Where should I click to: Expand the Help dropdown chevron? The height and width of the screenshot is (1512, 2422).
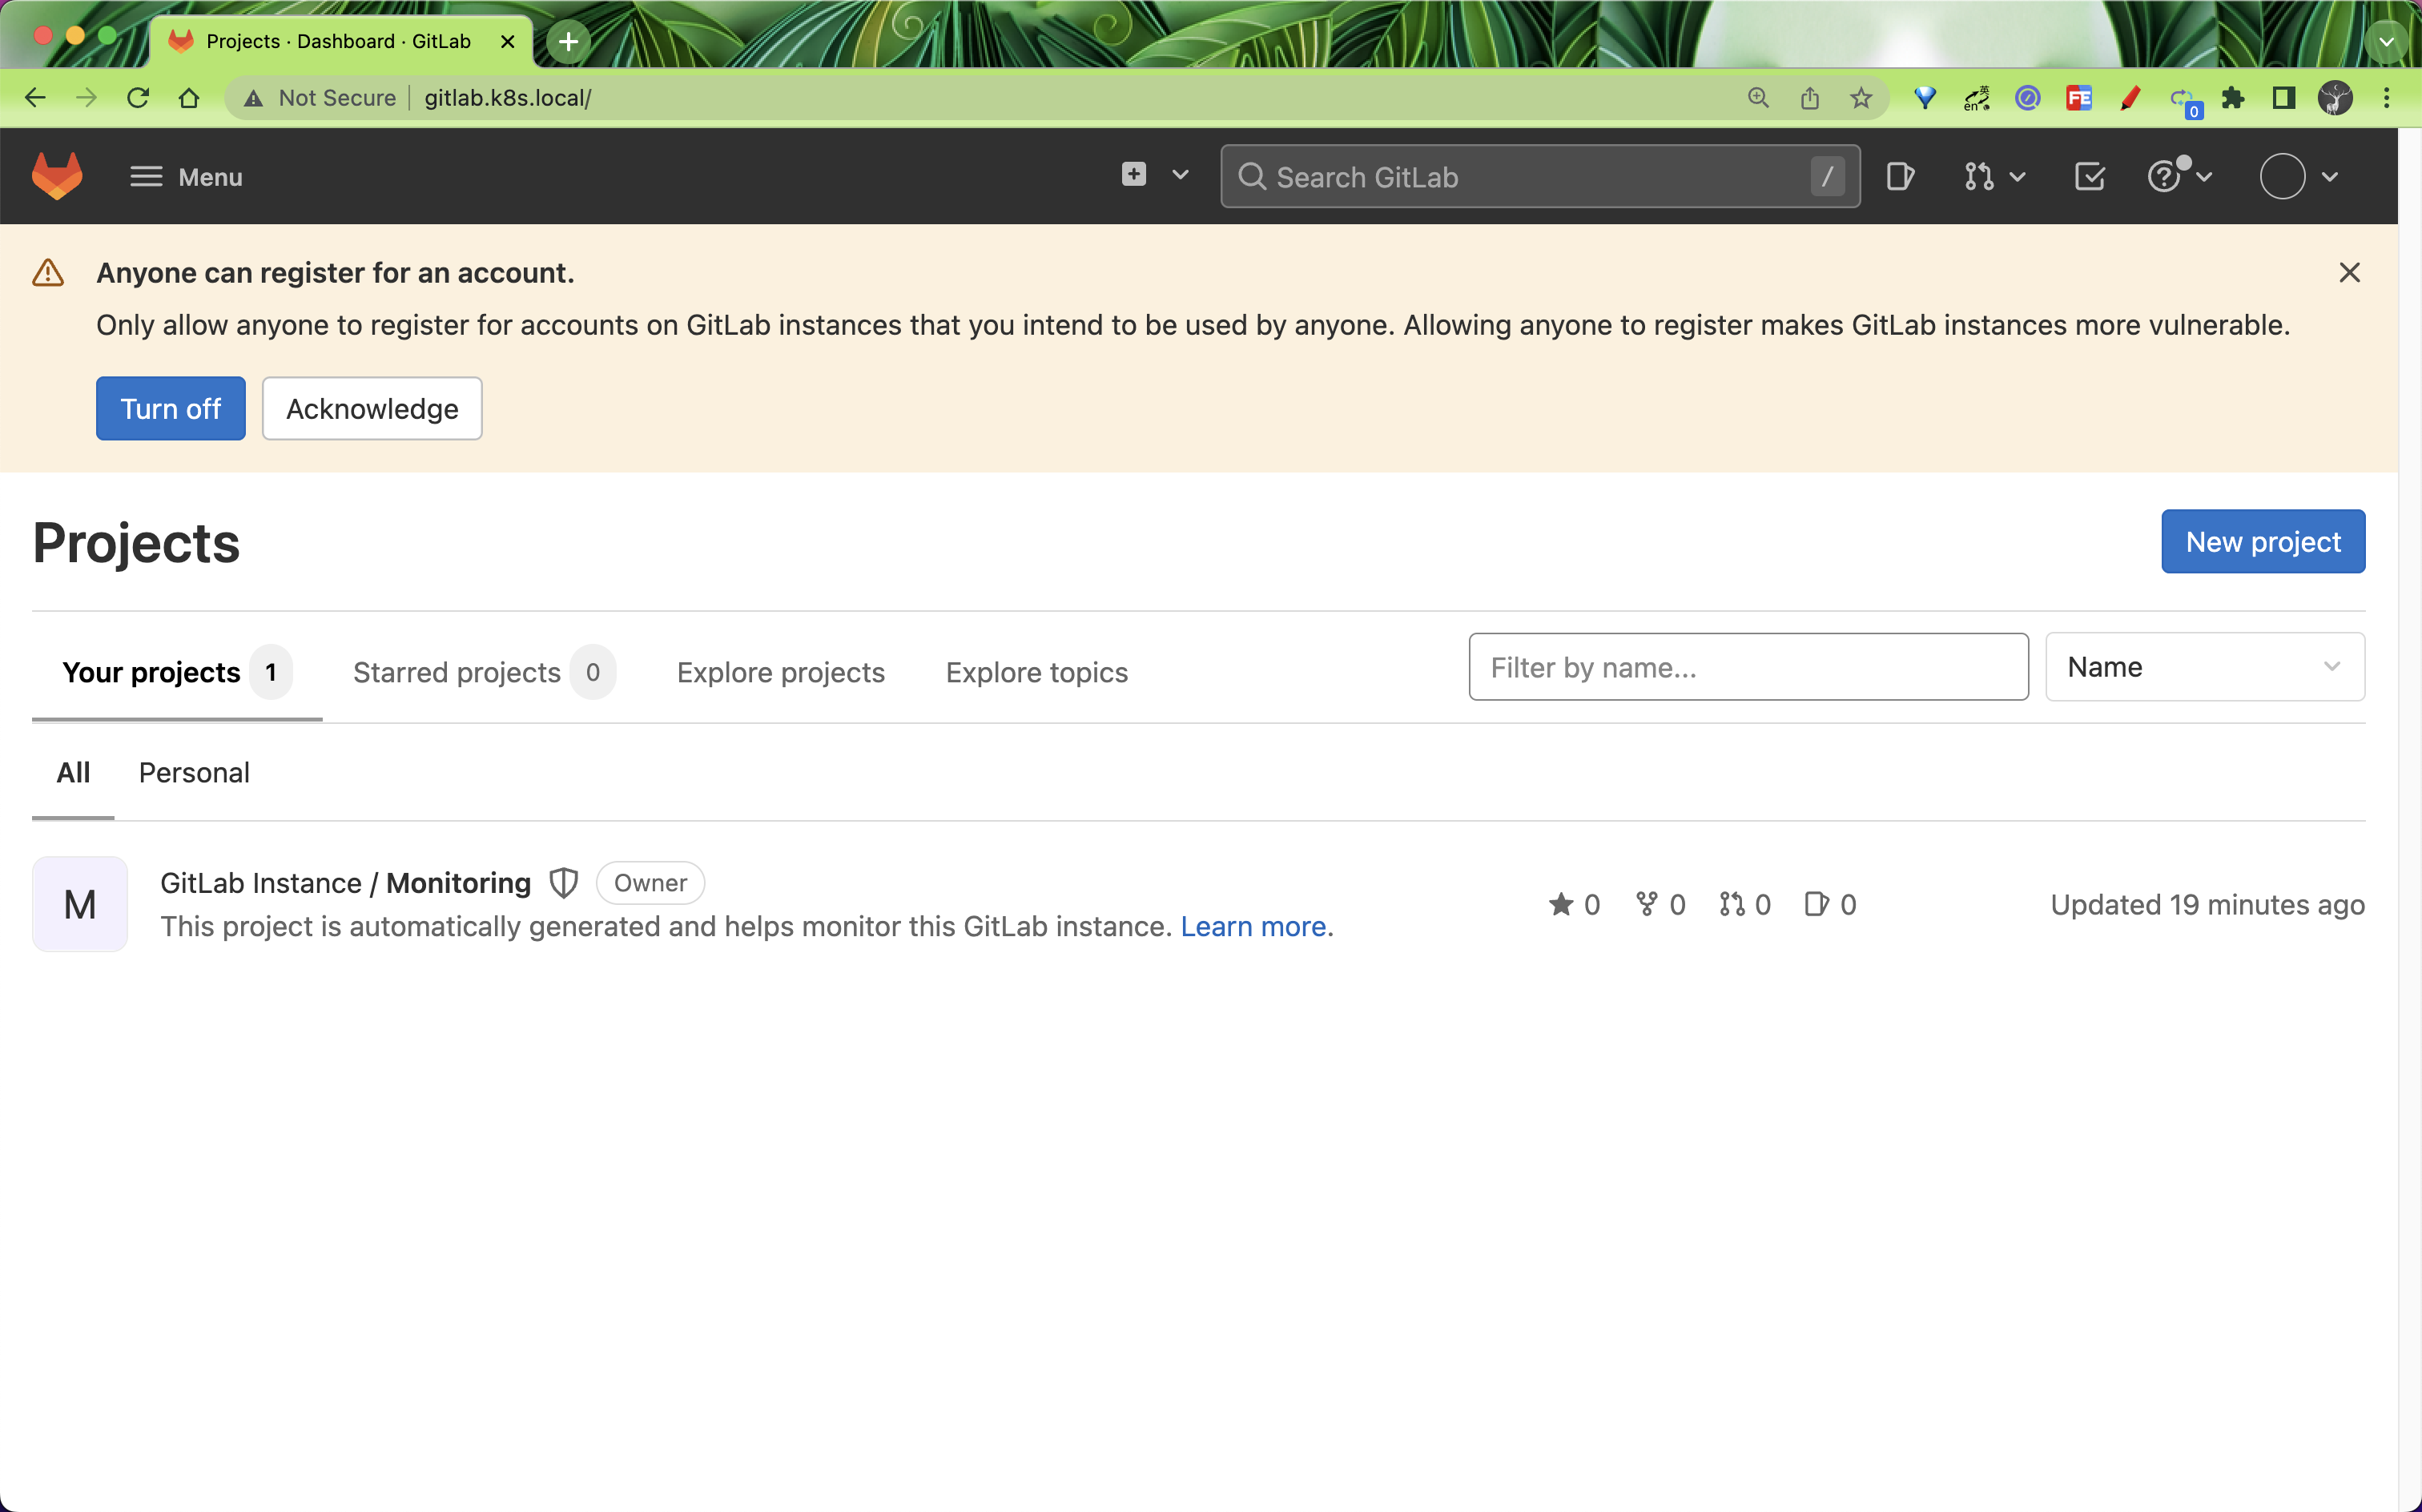(x=2204, y=177)
